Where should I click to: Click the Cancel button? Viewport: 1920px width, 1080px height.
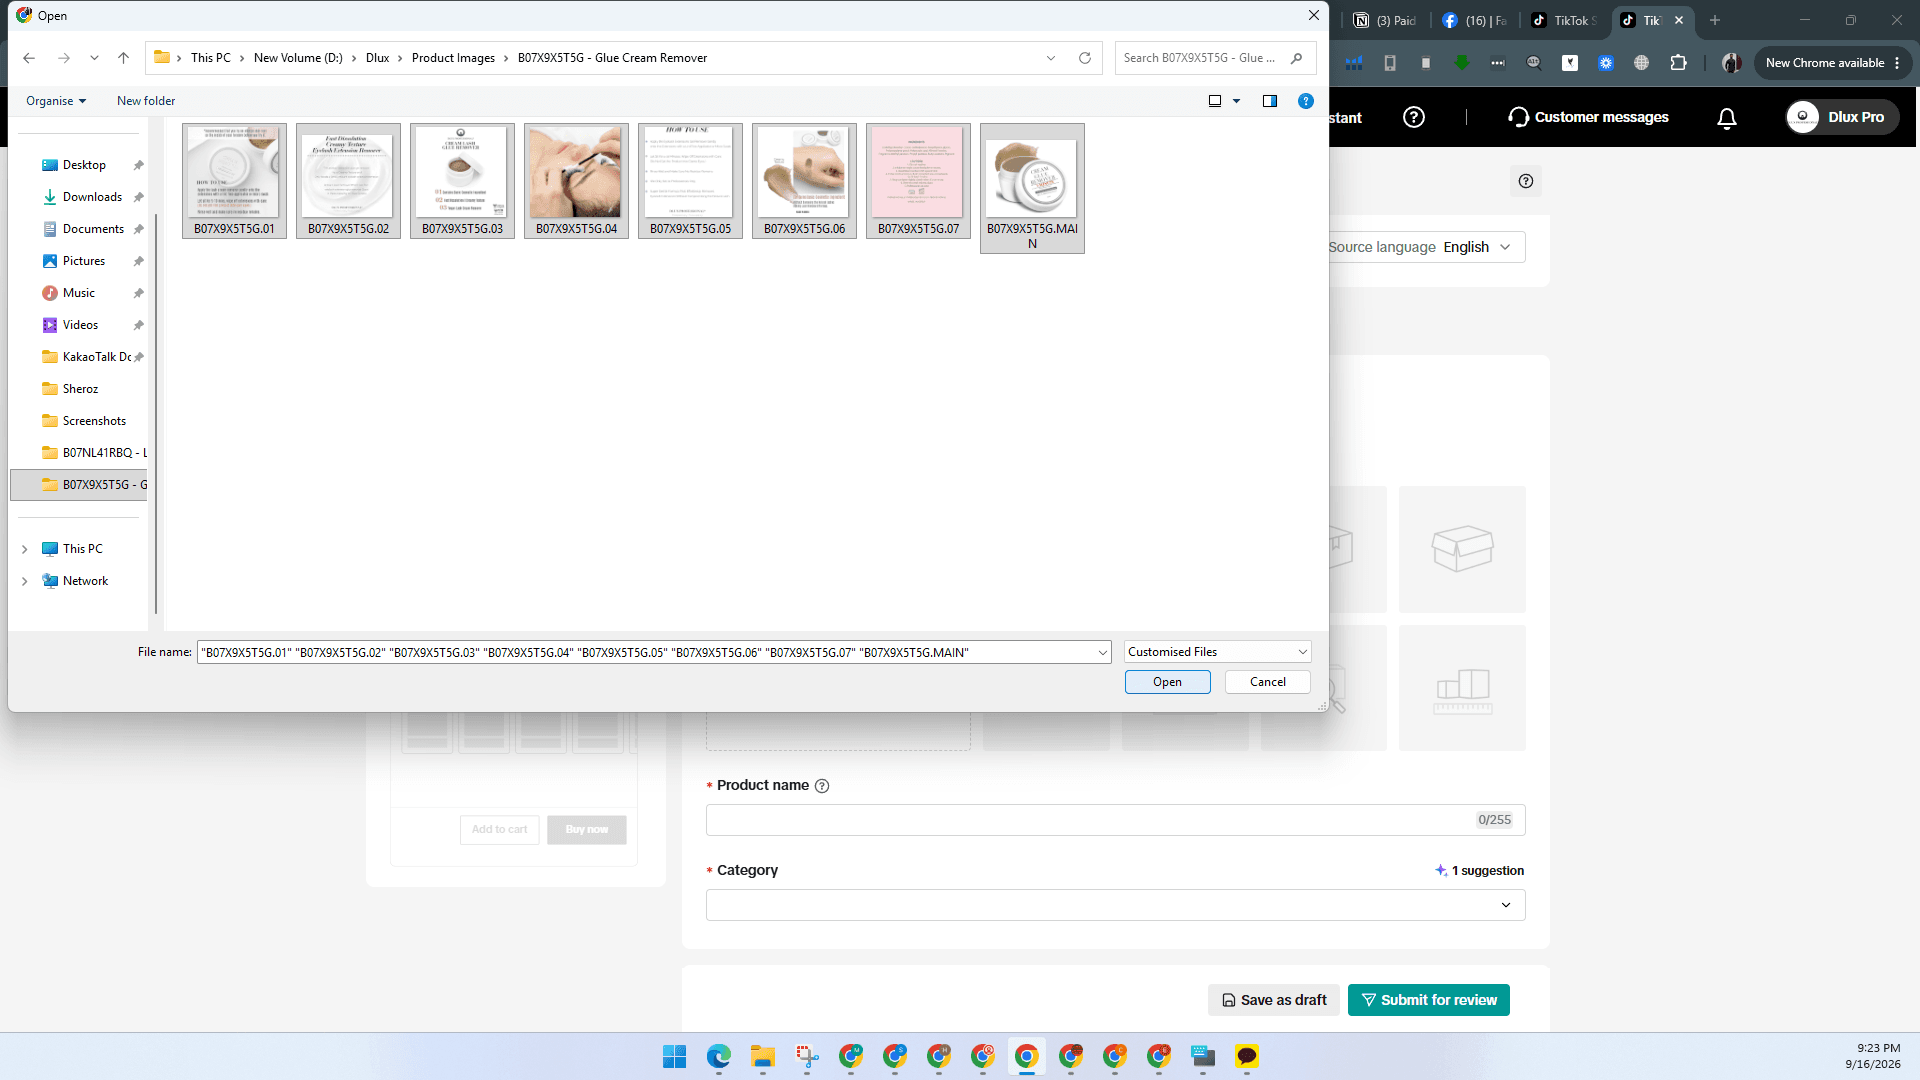point(1267,682)
